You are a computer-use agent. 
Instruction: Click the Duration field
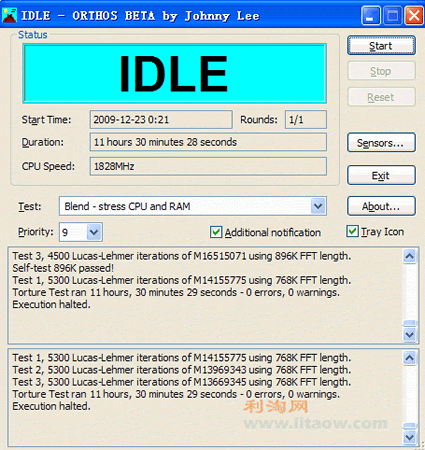click(208, 142)
